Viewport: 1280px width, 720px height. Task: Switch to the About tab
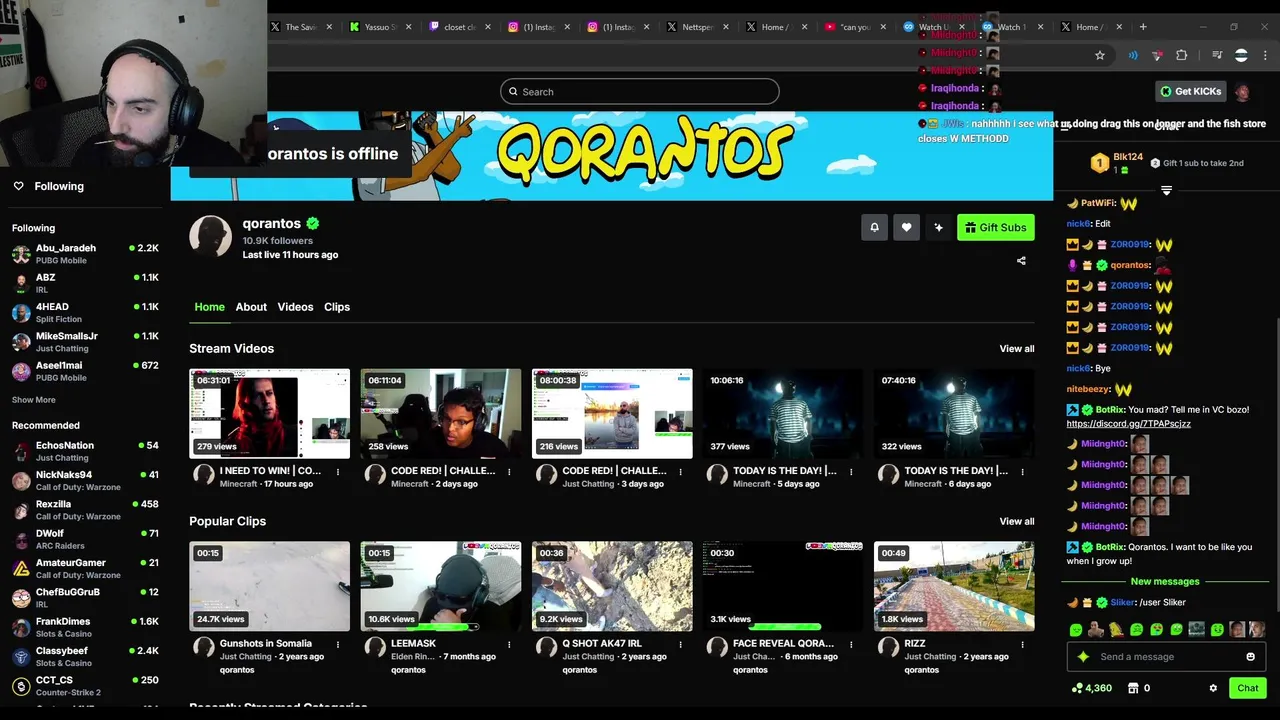point(251,307)
